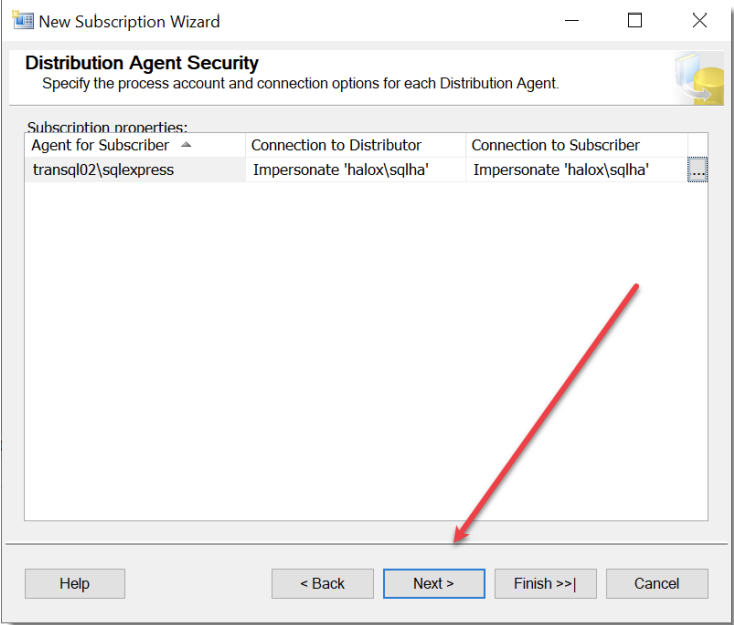Close the wizard window with X
734x625 pixels.
coord(699,21)
